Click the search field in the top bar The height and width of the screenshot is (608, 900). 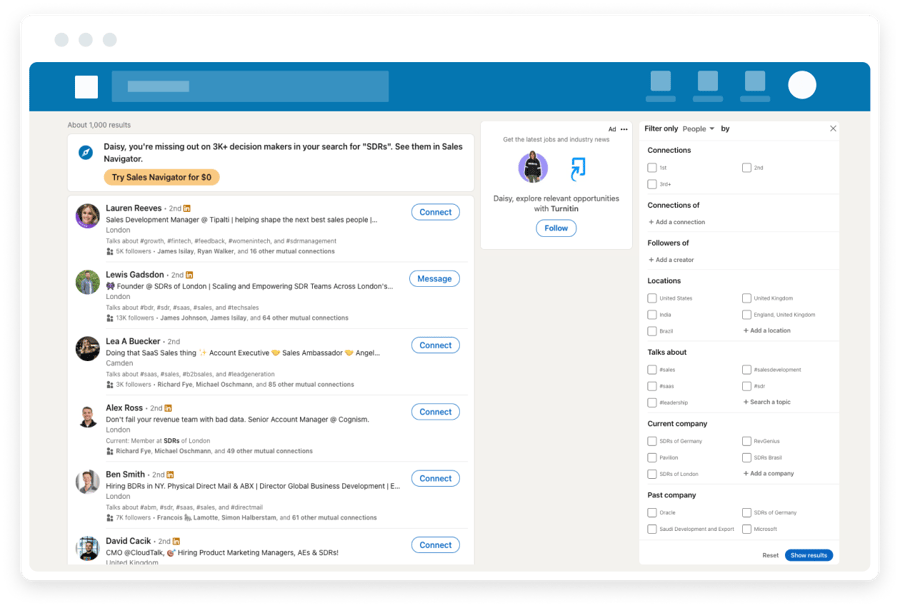tap(250, 86)
